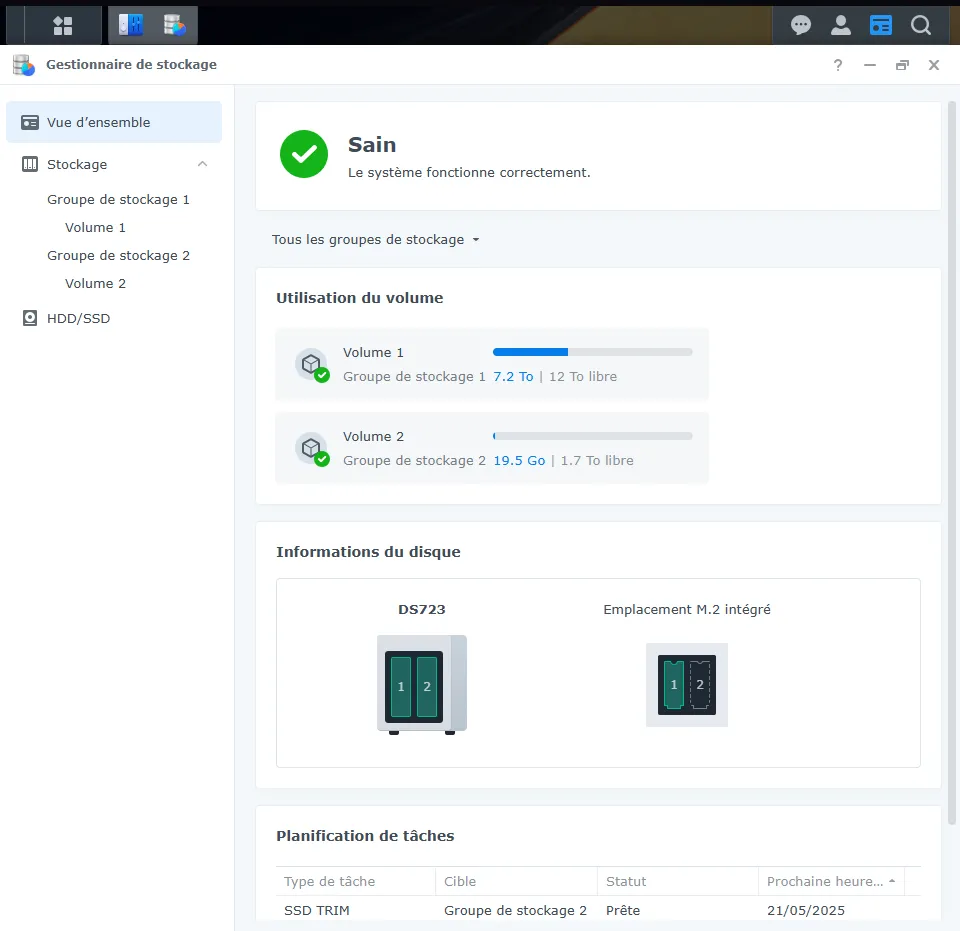Open the Control Panel taskbar icon

(x=131, y=25)
